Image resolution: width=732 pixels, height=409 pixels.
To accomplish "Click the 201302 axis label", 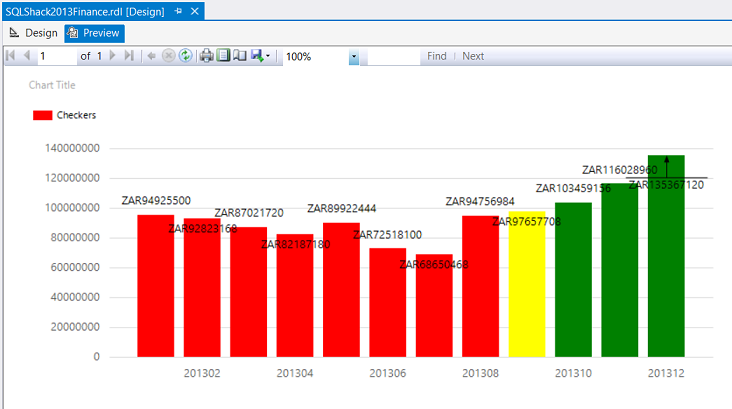I will (202, 373).
